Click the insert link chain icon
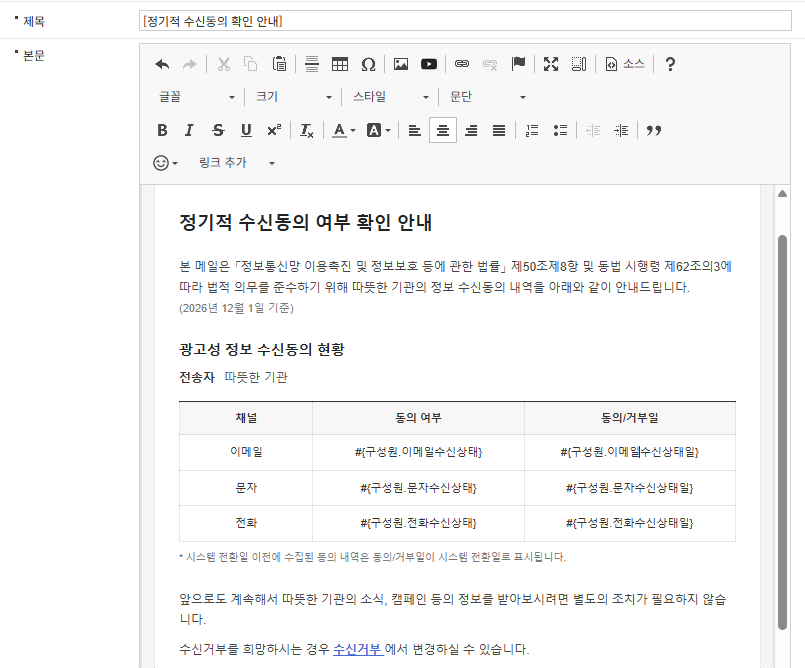Screen dimensions: 805x668 click(x=462, y=64)
